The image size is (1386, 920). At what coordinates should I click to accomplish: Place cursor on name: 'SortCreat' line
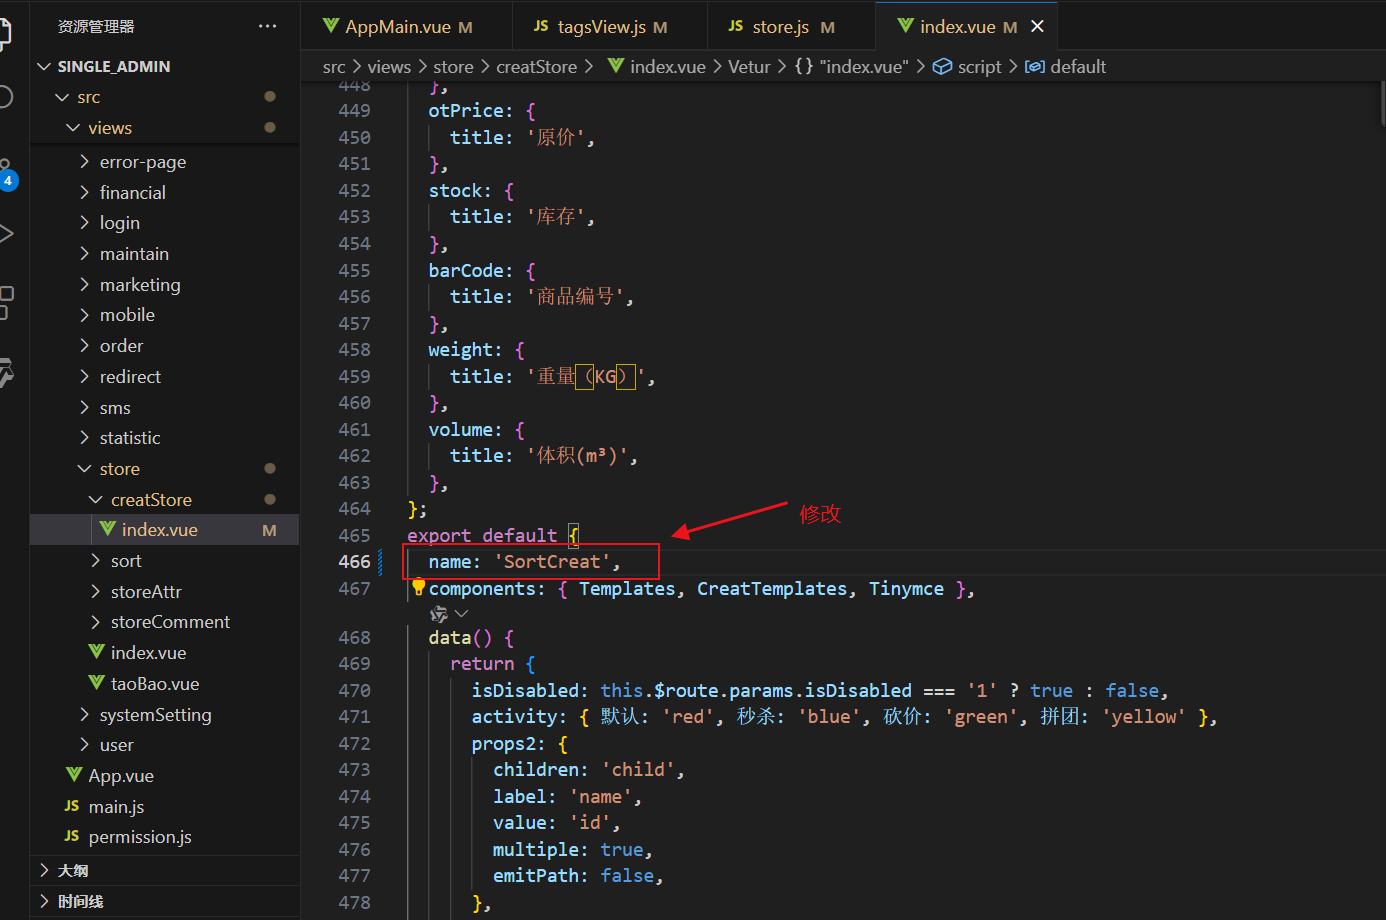[x=524, y=562]
